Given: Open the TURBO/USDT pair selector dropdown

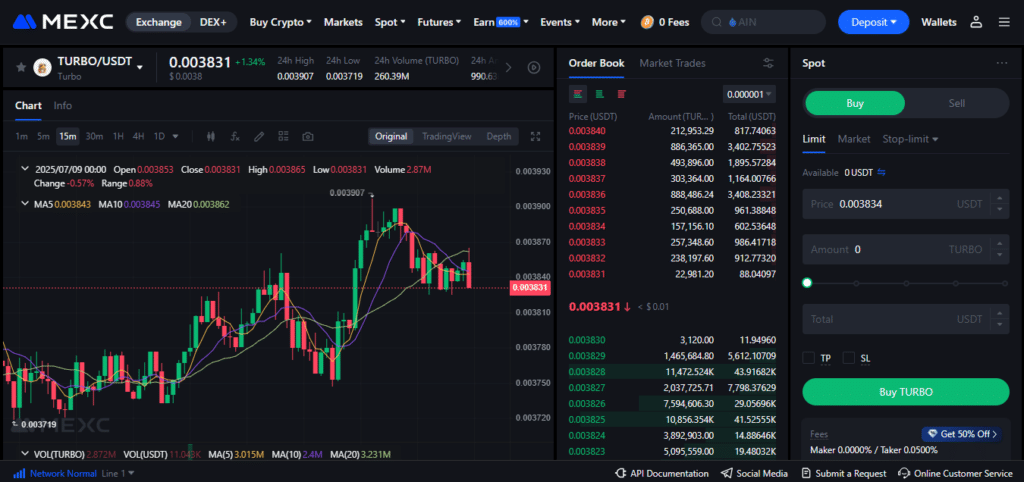Looking at the screenshot, I should [139, 67].
